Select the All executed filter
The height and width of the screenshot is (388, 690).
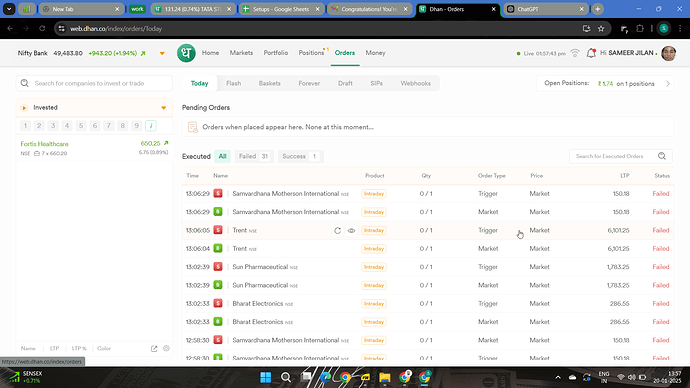coord(223,156)
